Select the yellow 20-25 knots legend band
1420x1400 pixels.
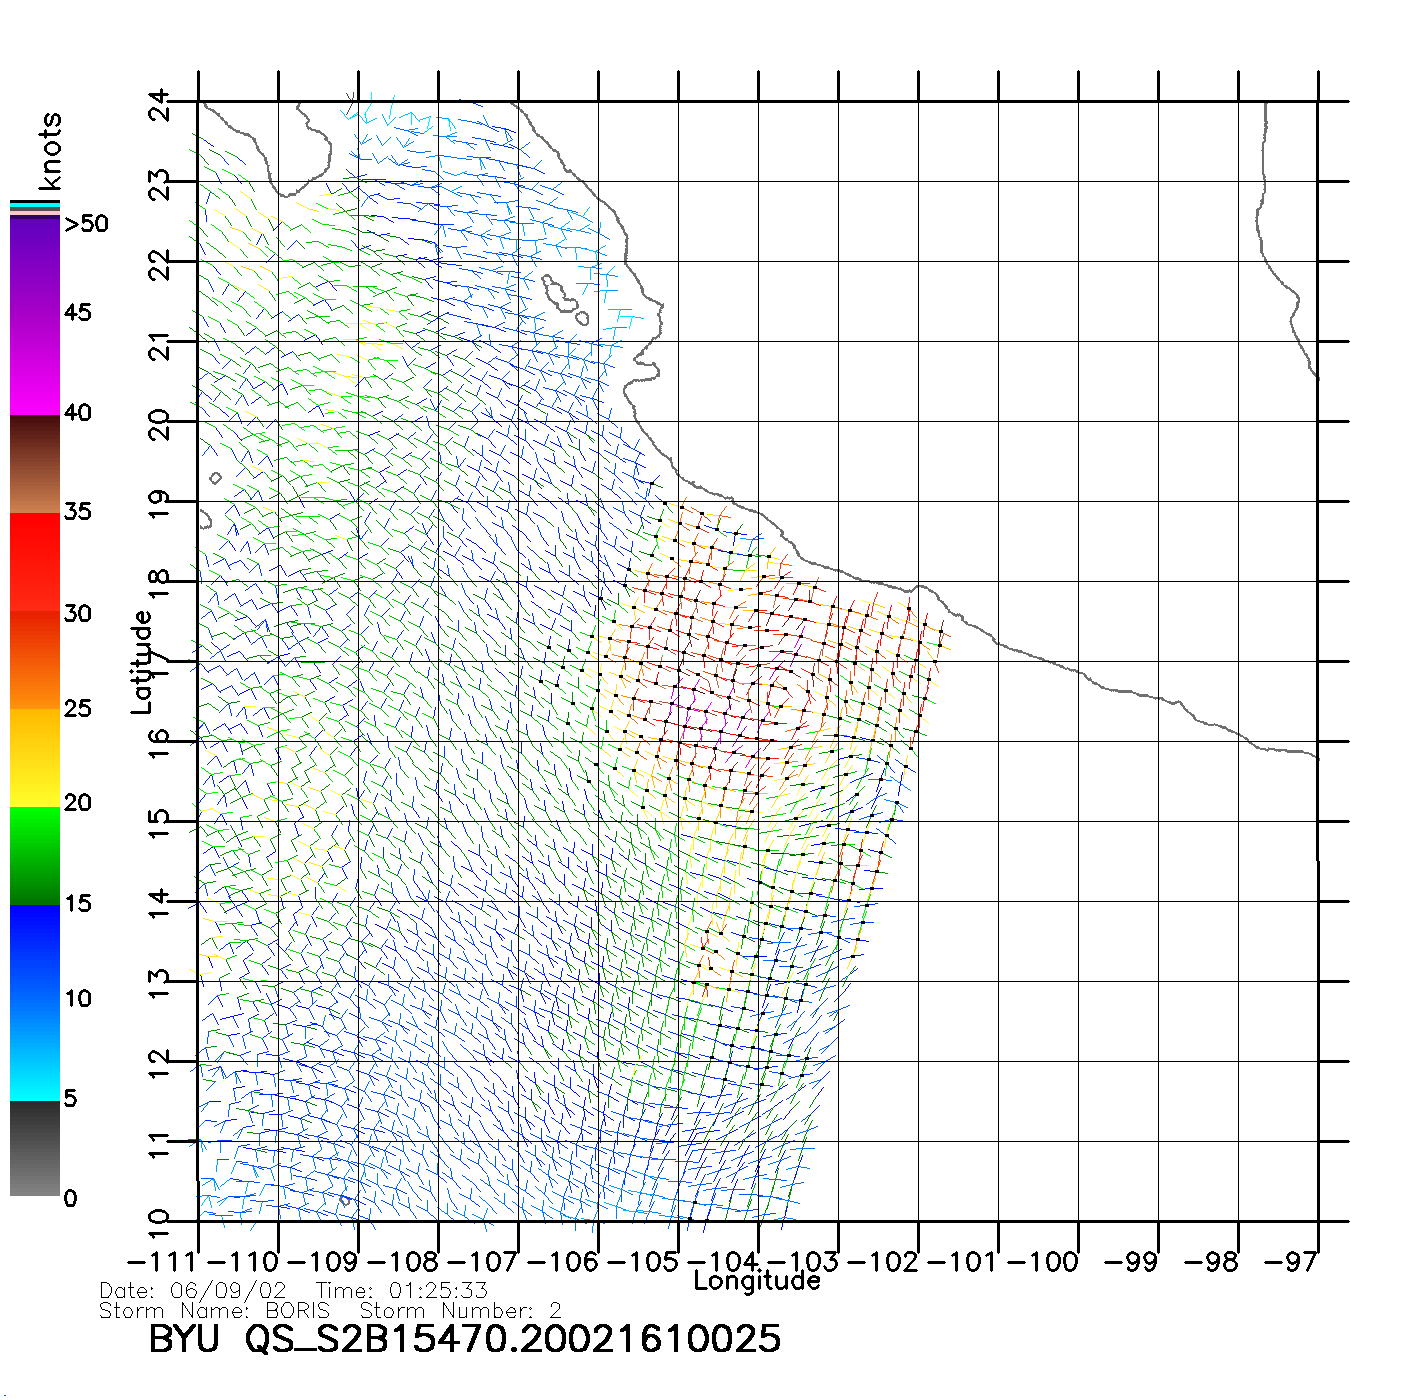coord(35,757)
